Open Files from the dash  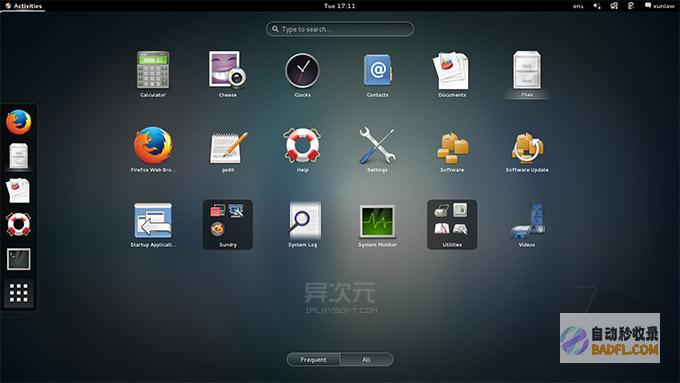pos(19,156)
